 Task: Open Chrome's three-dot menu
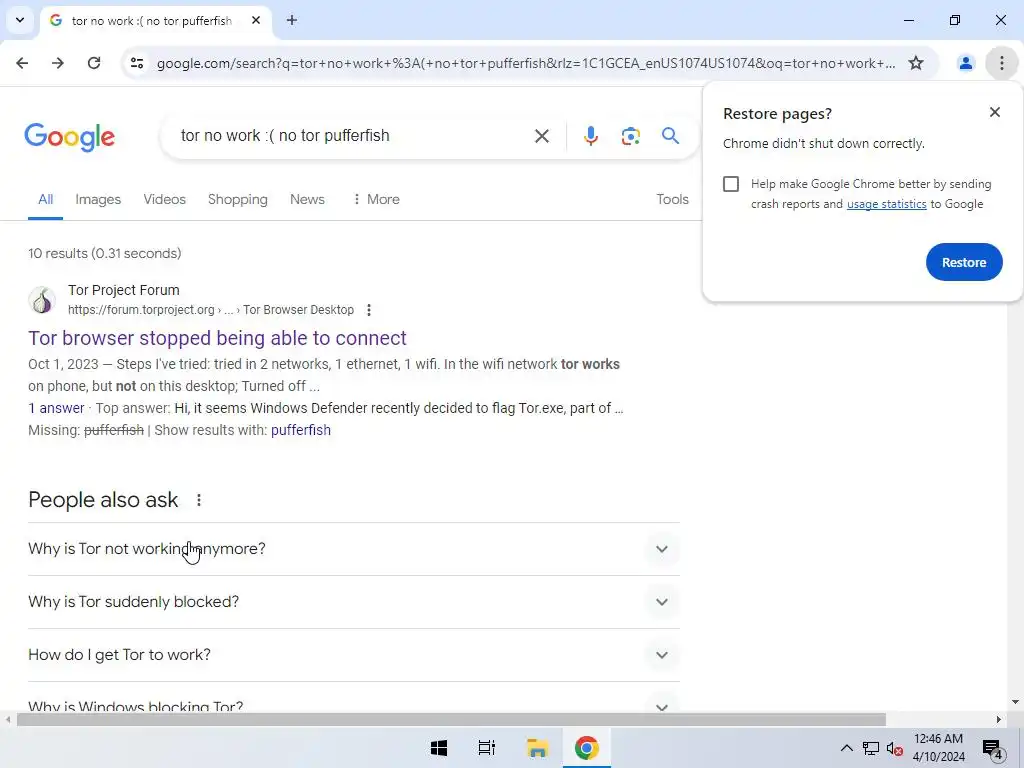click(1002, 63)
